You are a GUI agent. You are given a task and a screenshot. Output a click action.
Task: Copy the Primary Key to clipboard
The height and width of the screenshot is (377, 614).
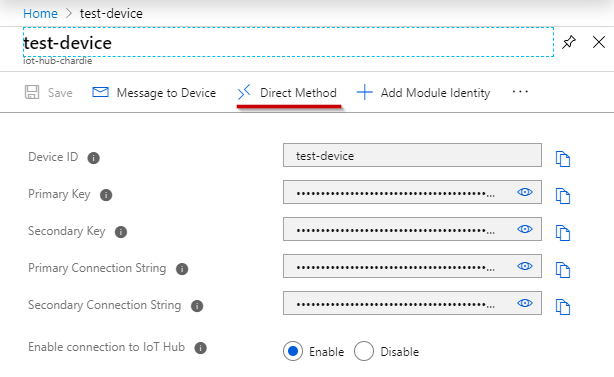click(x=563, y=196)
